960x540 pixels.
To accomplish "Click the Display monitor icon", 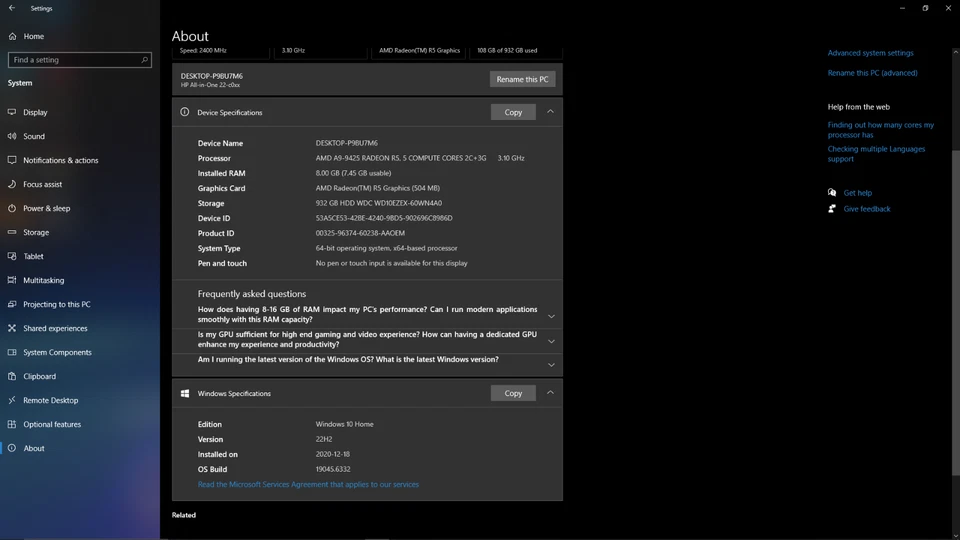I will 12,112.
